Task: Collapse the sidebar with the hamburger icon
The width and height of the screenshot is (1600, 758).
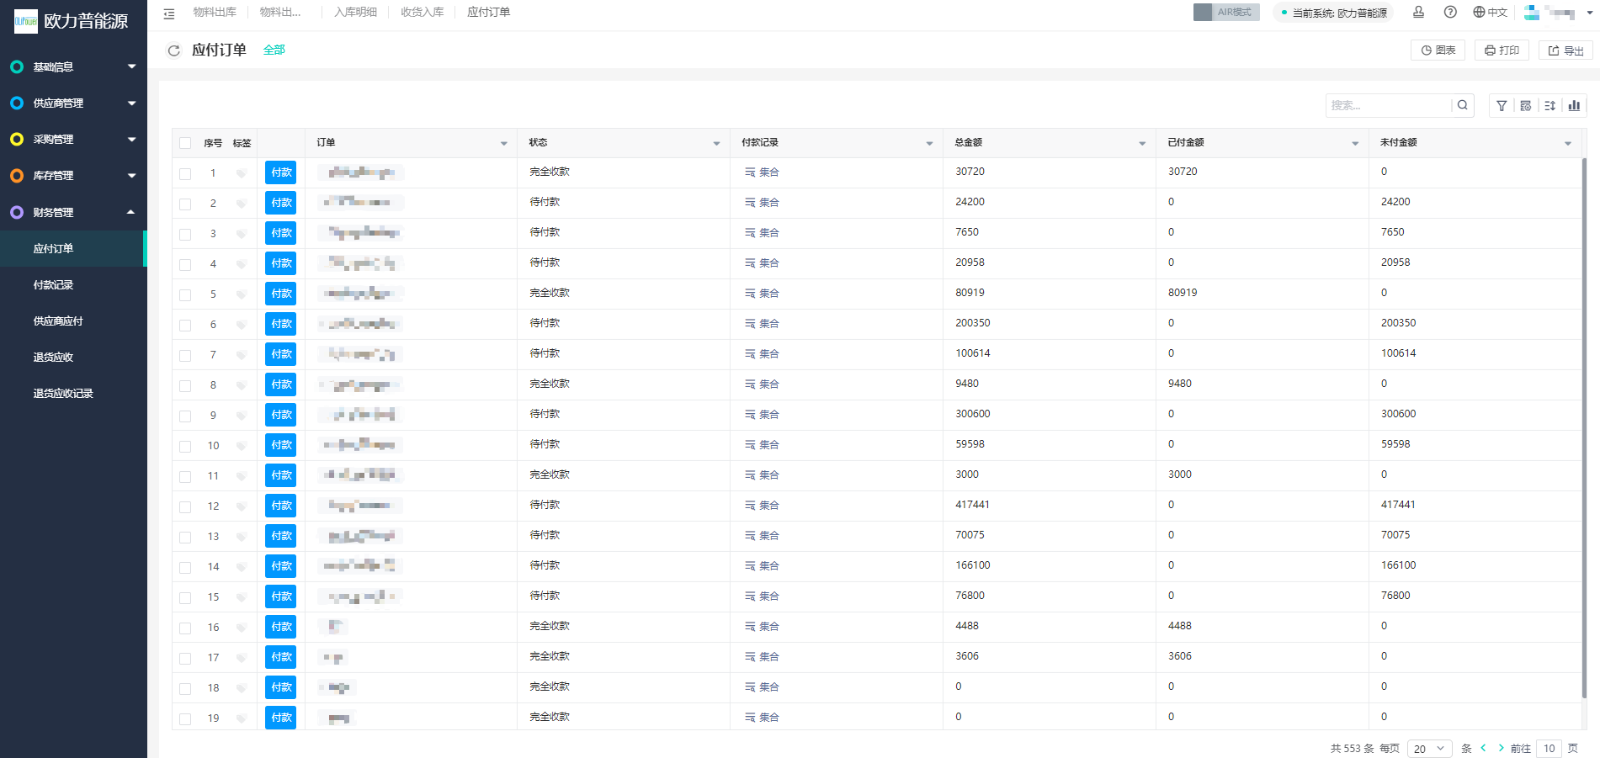Action: point(169,13)
